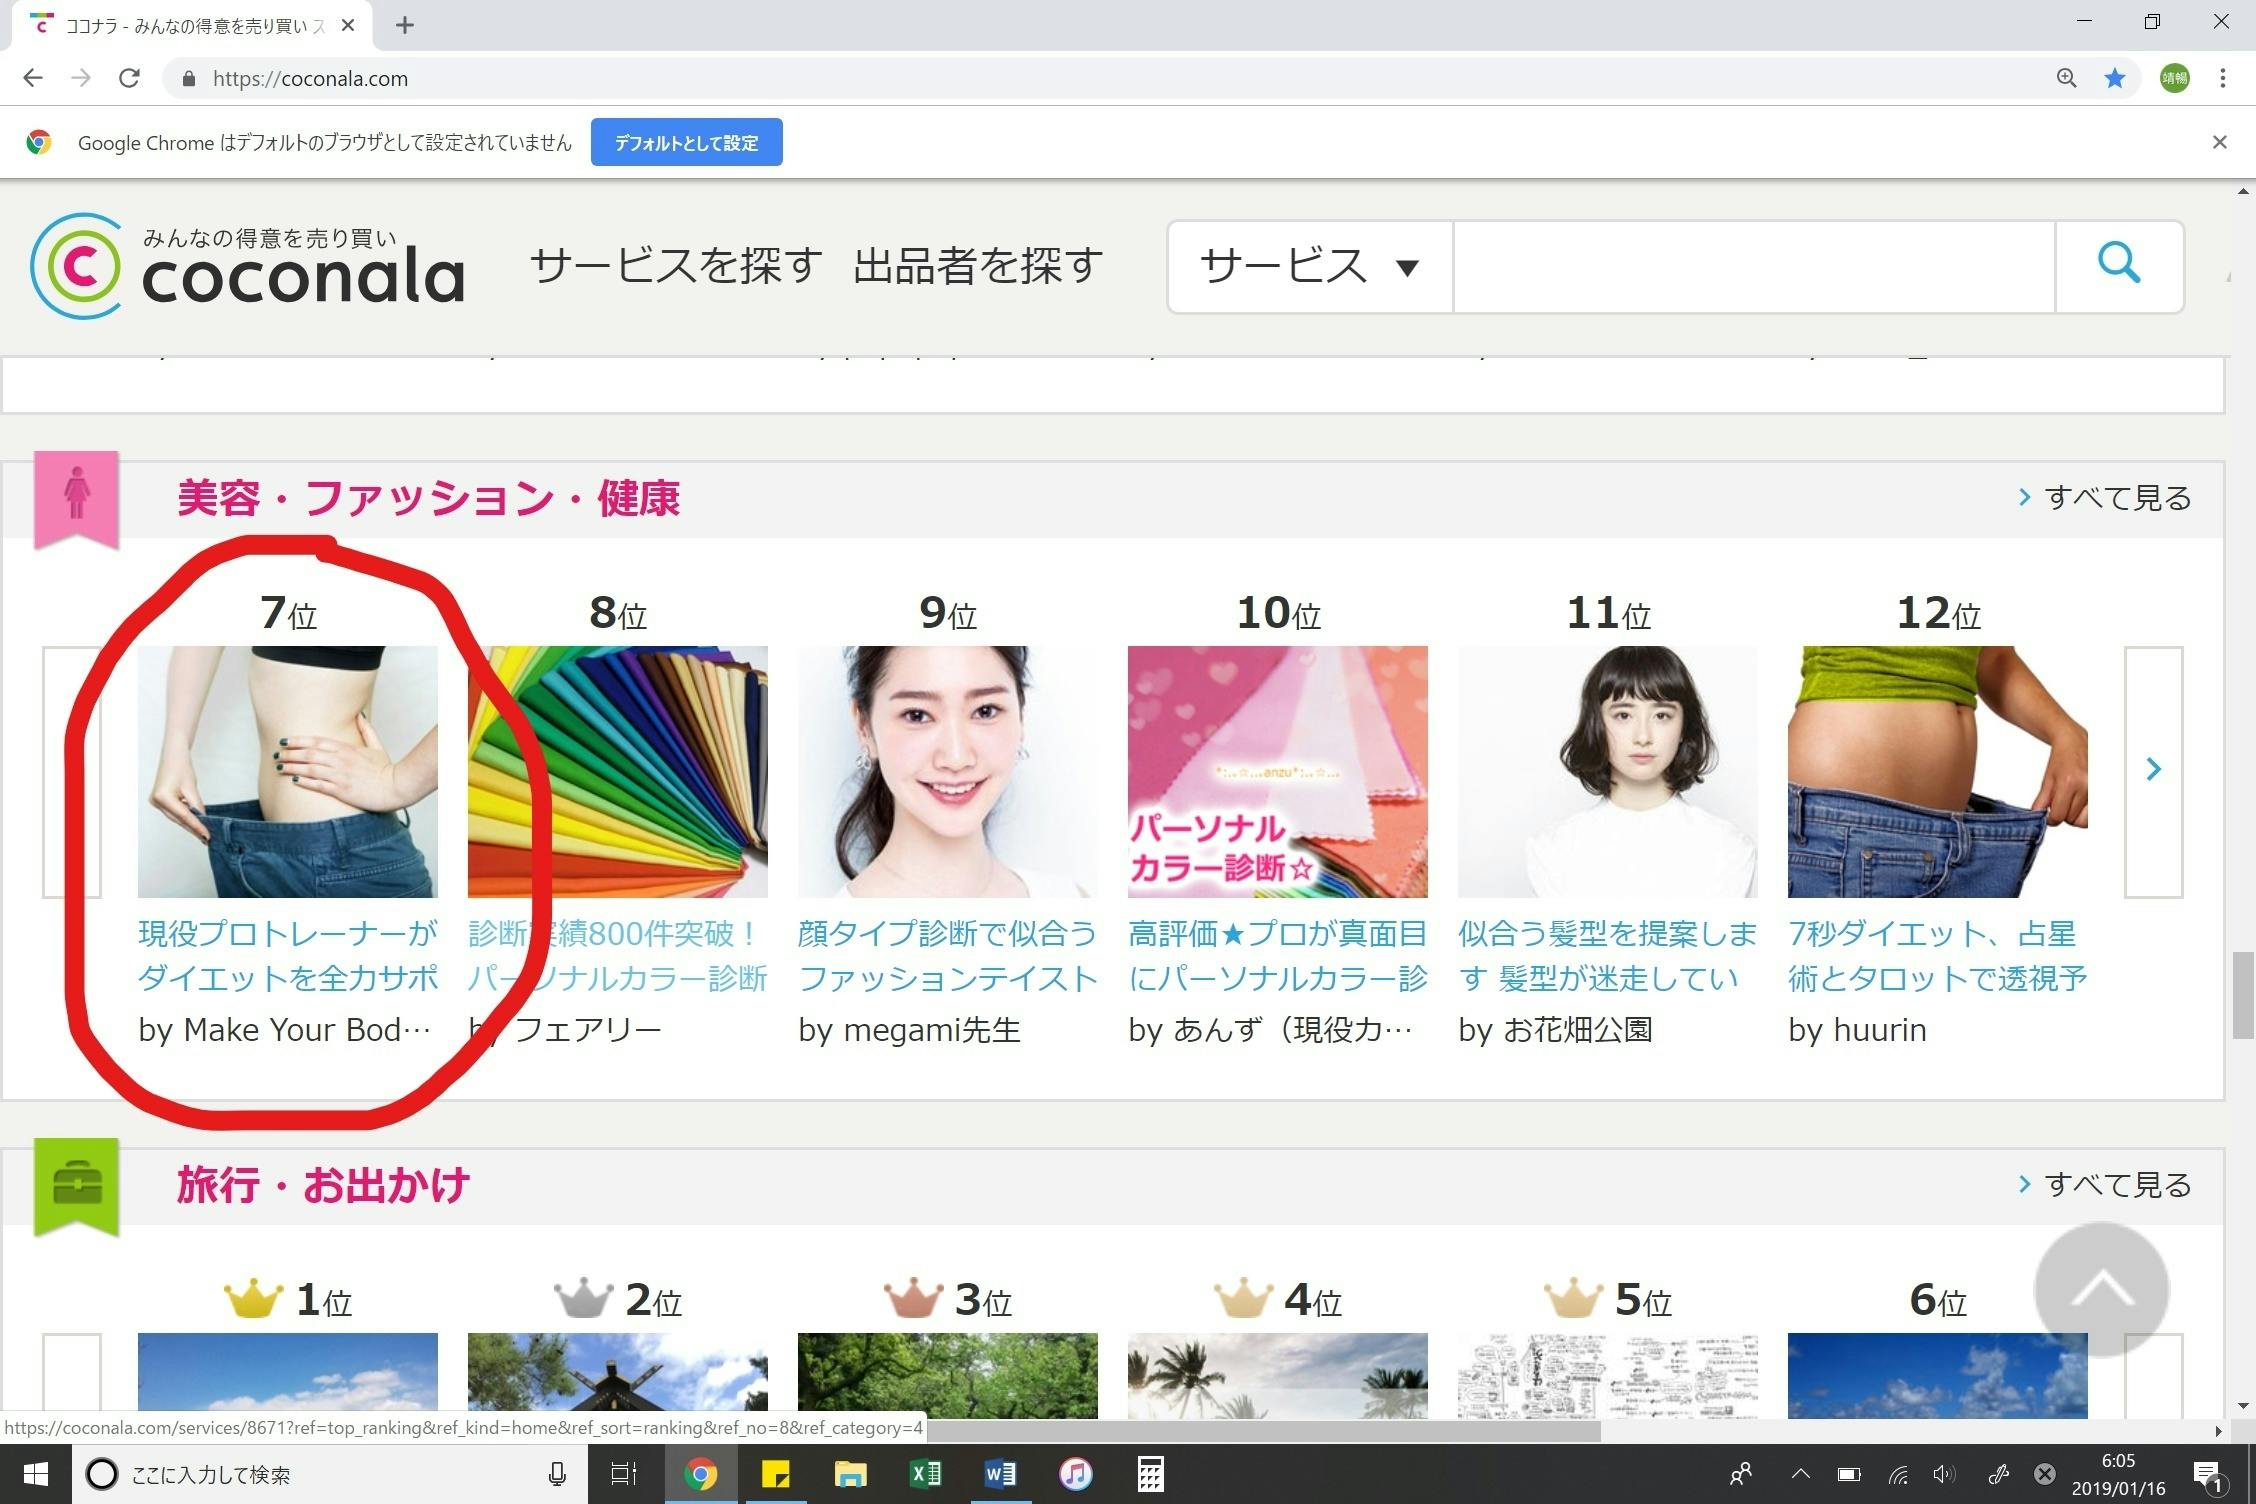The height and width of the screenshot is (1504, 2256).
Task: Open the サービスを探す menu
Action: point(676,266)
